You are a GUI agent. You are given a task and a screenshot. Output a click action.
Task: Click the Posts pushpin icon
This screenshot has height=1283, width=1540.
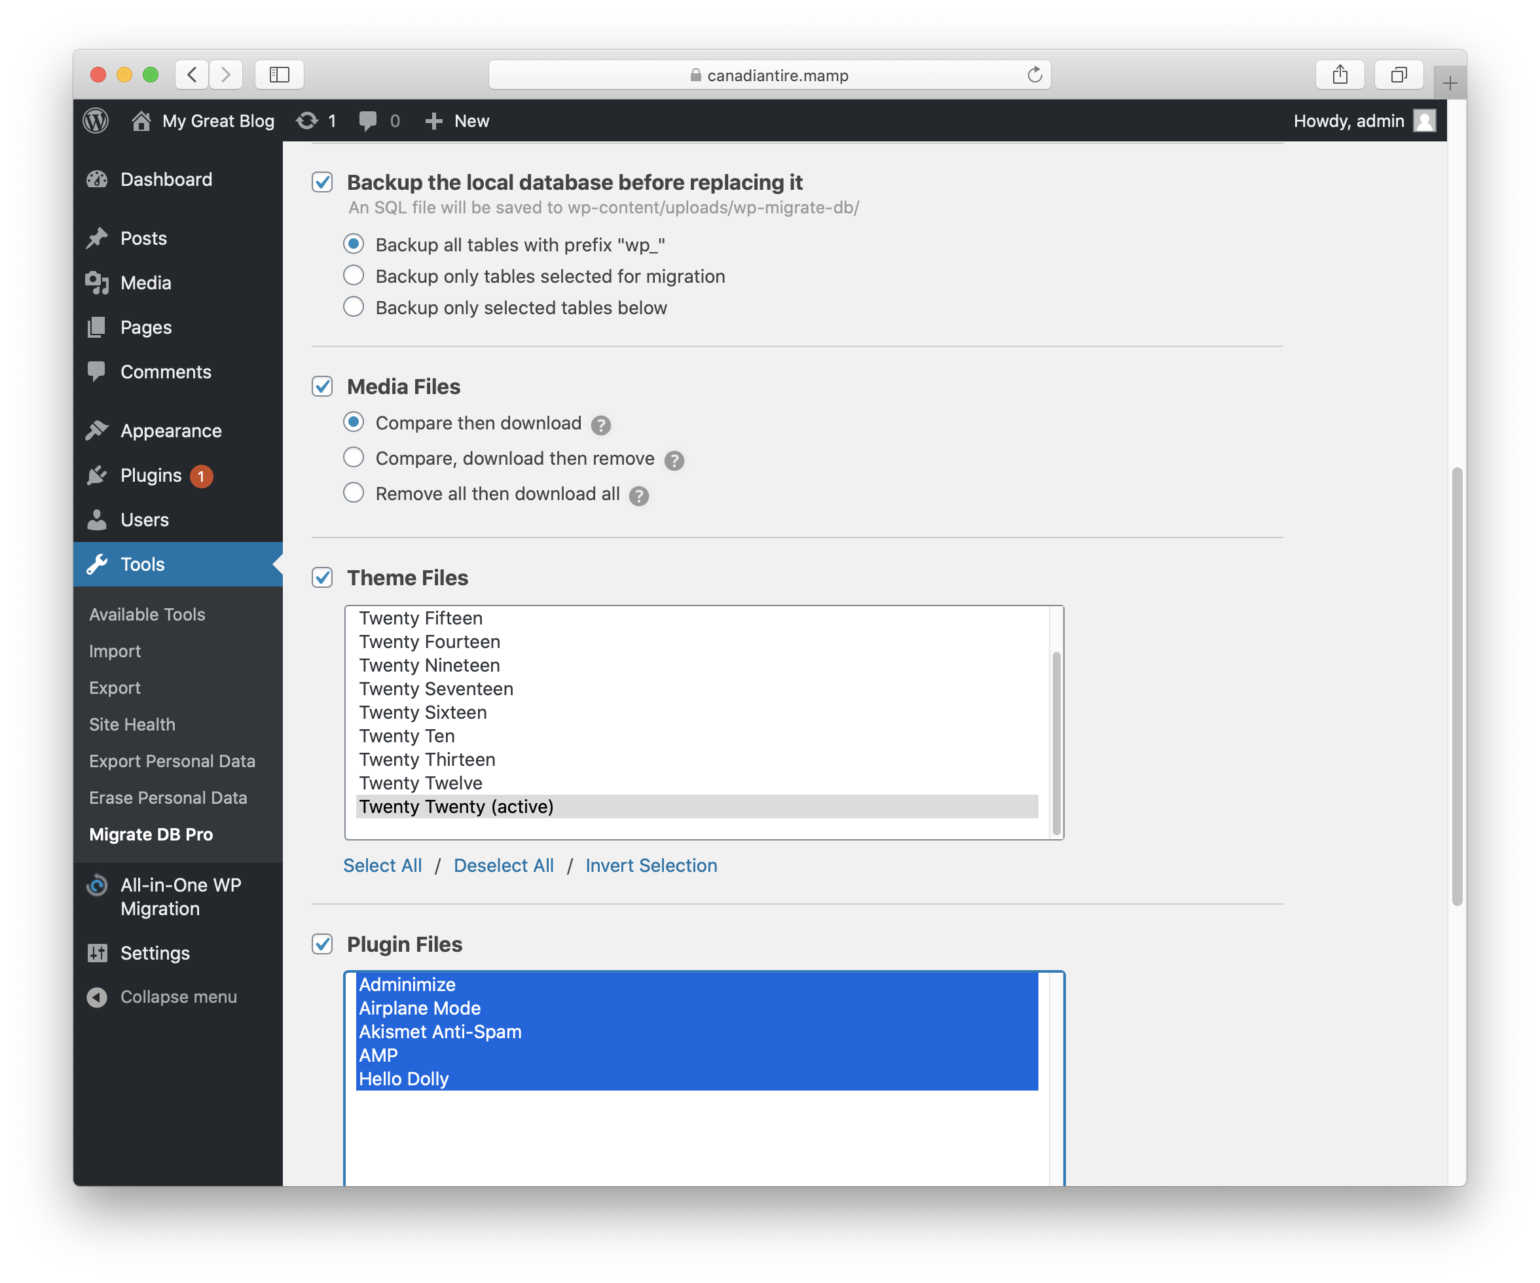point(97,238)
